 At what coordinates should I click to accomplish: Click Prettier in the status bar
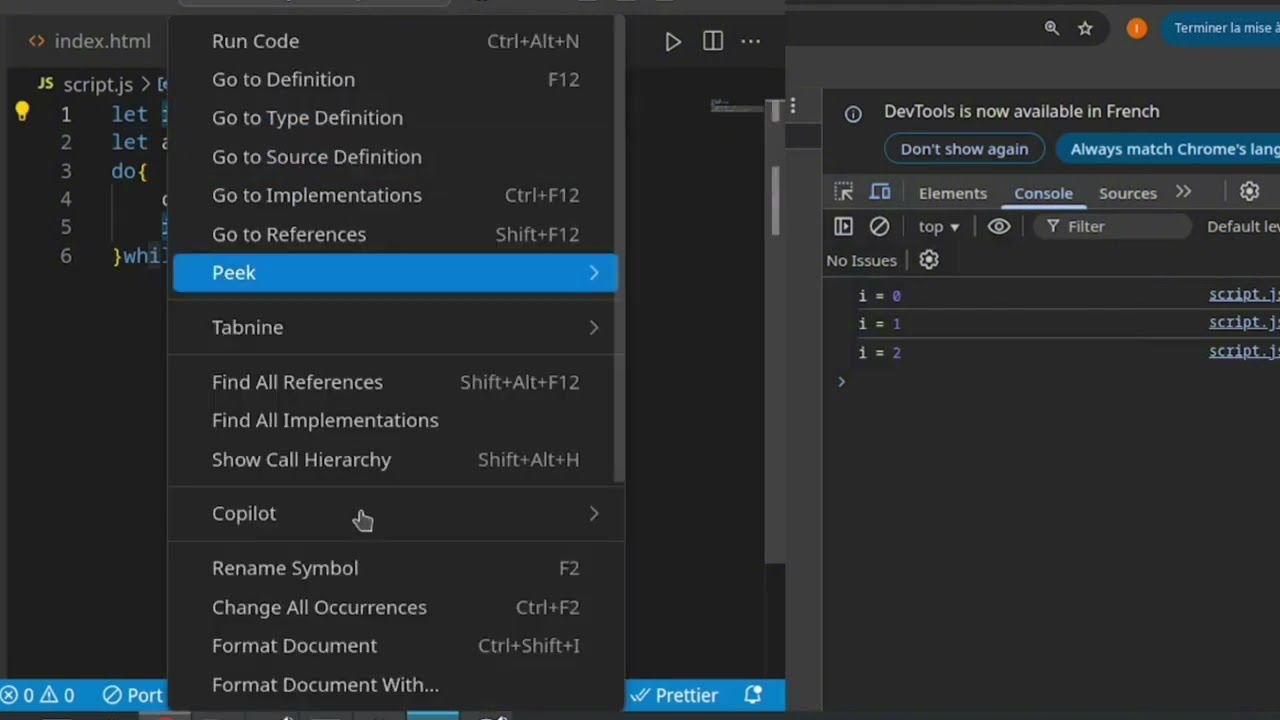click(674, 695)
